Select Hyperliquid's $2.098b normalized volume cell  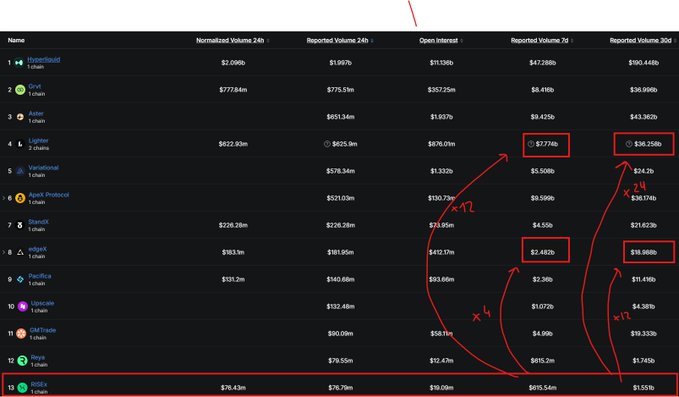(233, 63)
